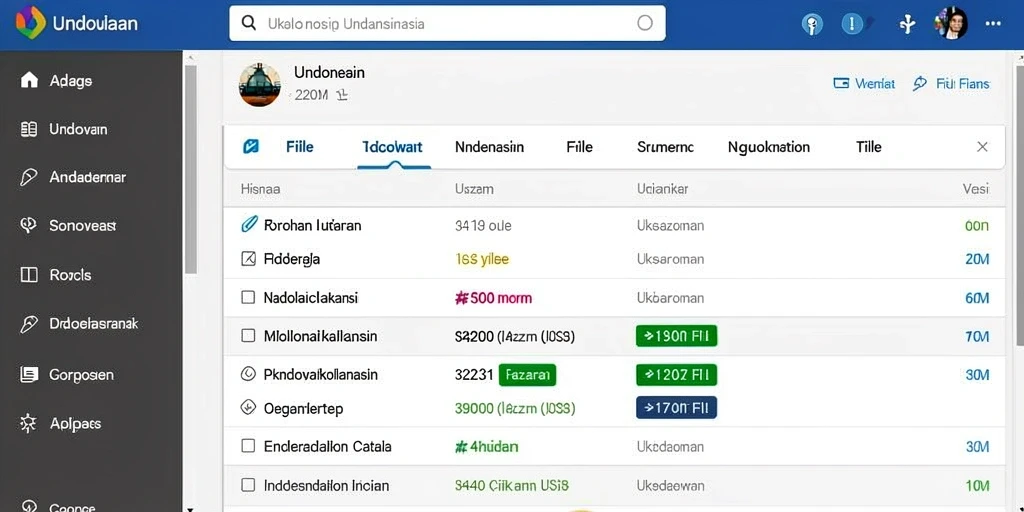Click the Undoneain profile picture
Viewport: 1024px width, 512px height.
[260, 85]
